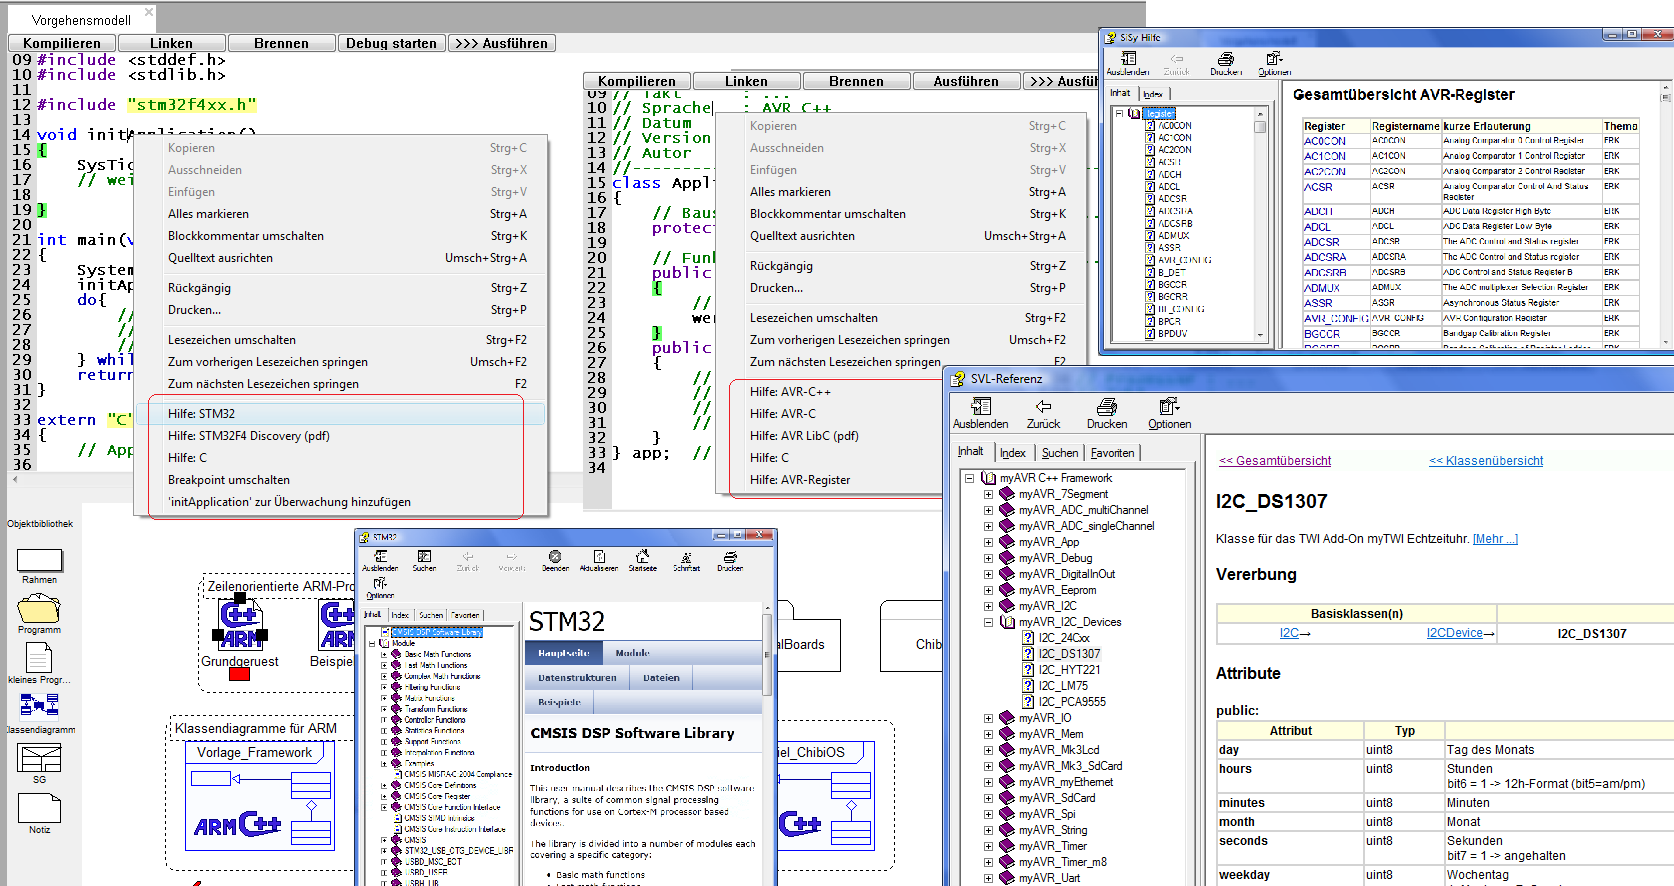Click the Drucken printer icon in SVL-Referenz
1674x886 pixels.
coord(1107,406)
